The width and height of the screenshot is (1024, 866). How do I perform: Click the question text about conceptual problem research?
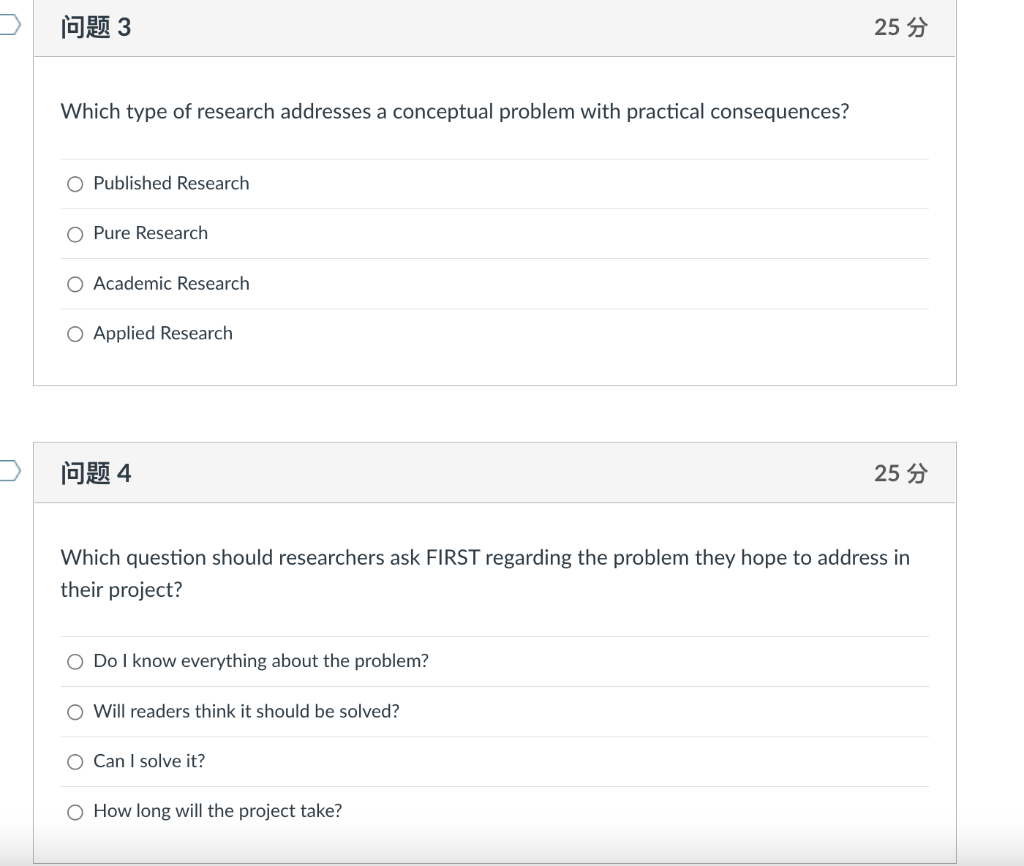455,112
